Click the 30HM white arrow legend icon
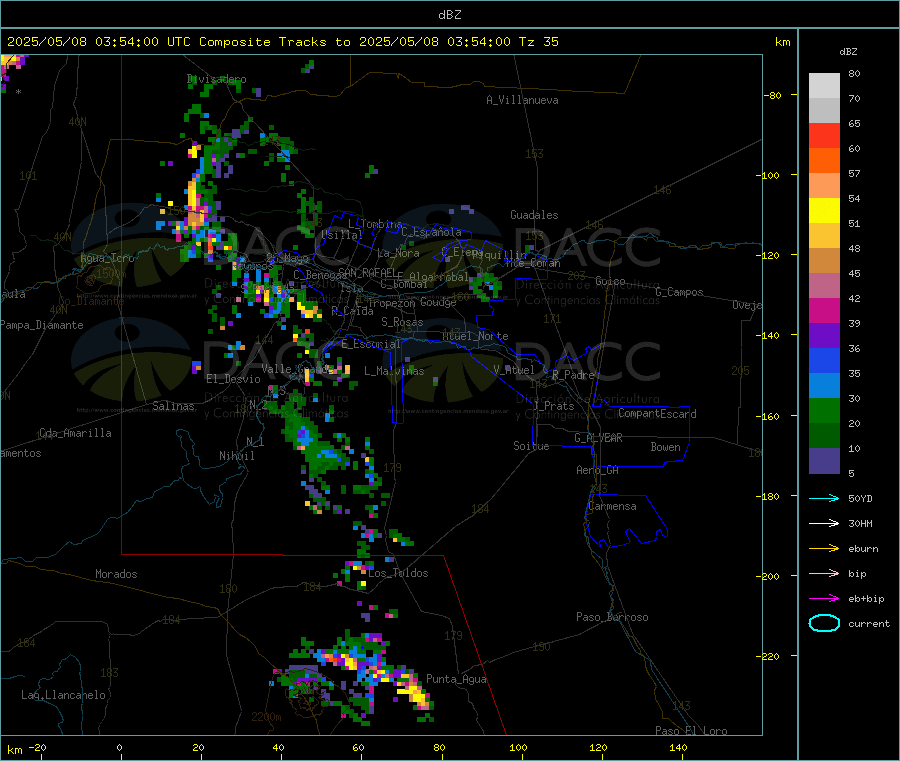The image size is (900, 761). (x=824, y=523)
